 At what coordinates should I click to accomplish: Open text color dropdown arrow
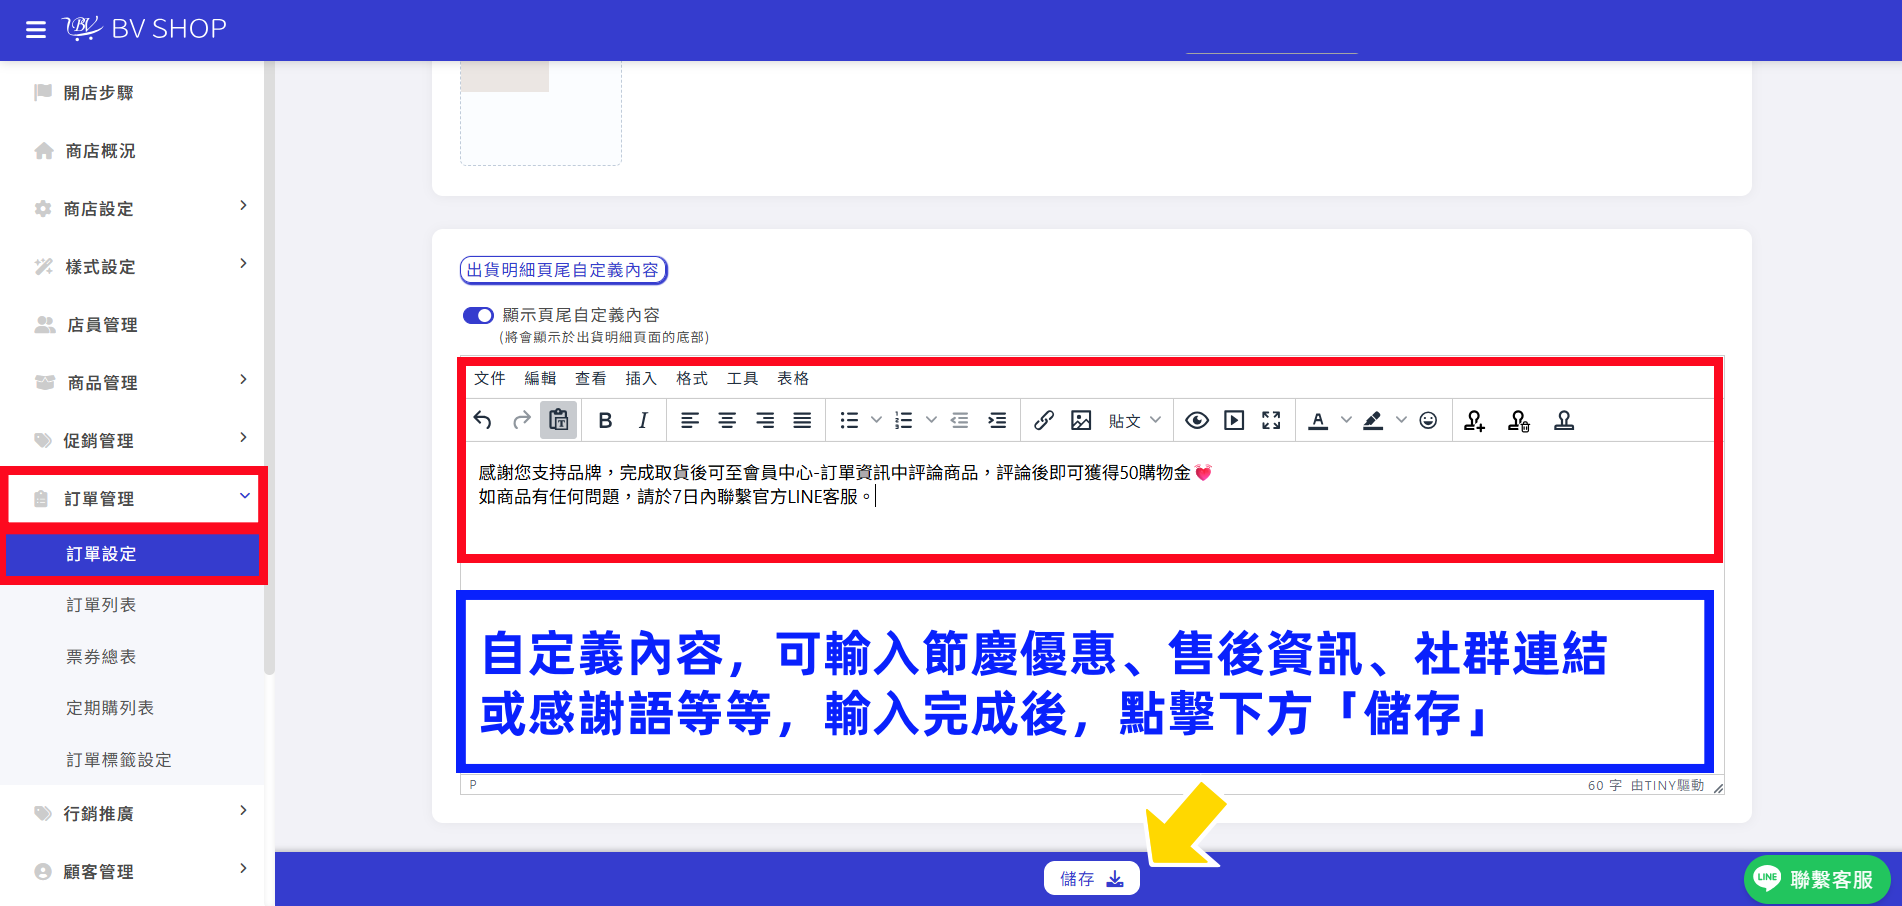click(1346, 420)
